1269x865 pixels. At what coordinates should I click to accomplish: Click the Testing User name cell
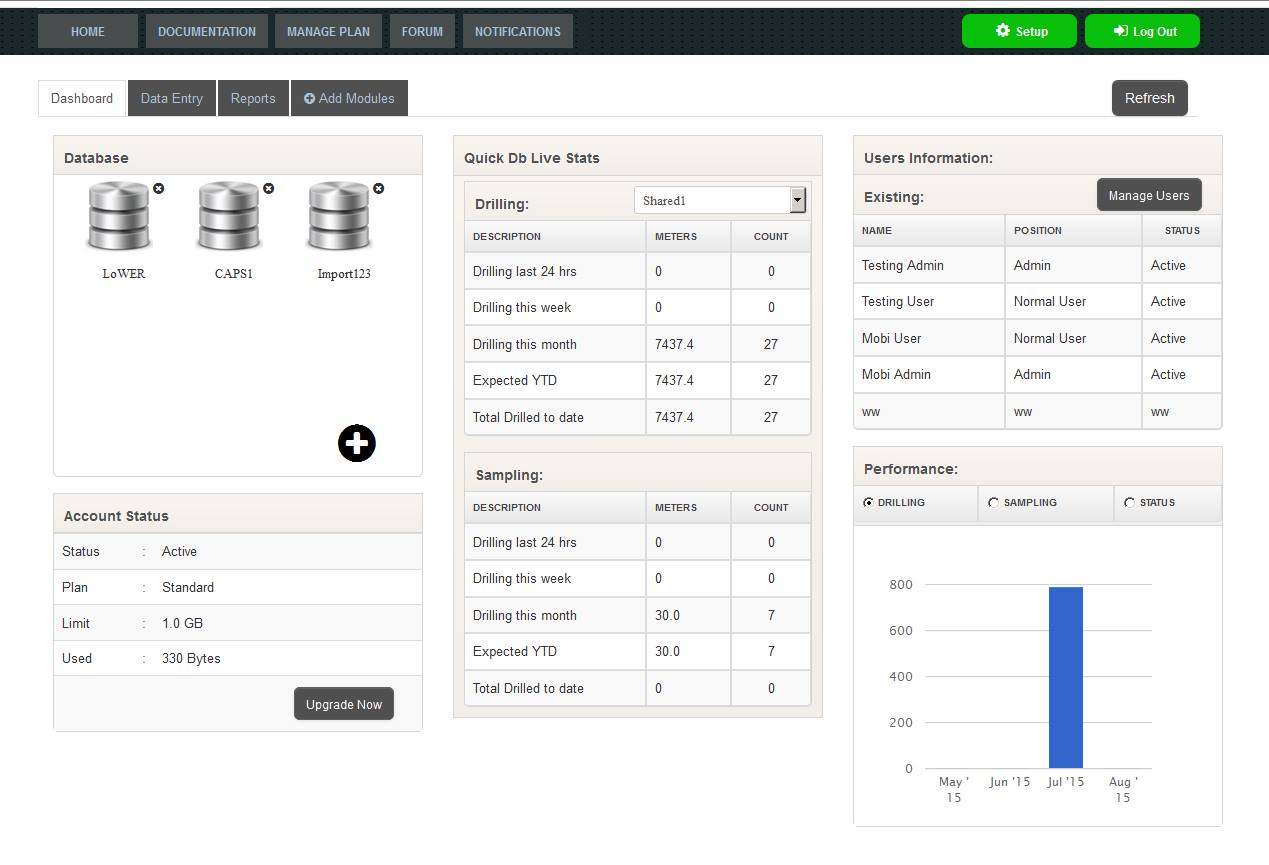coord(929,301)
